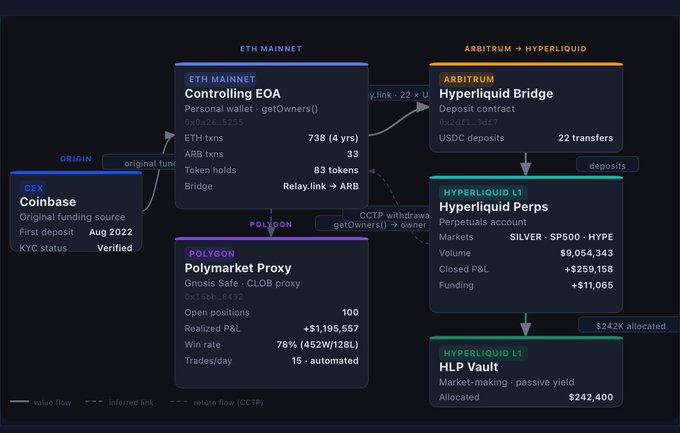This screenshot has height=433, width=680.
Task: Select the 'Aug 2022' first deposit value
Action: coord(111,232)
